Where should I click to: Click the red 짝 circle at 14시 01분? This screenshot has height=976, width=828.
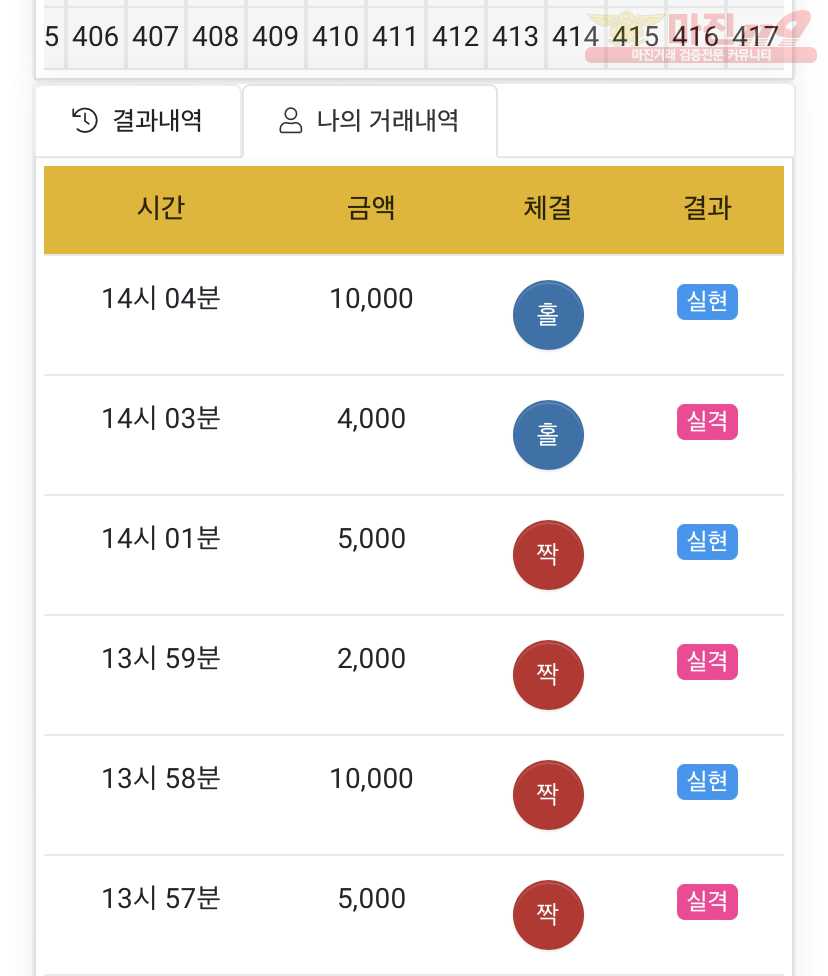pos(548,555)
